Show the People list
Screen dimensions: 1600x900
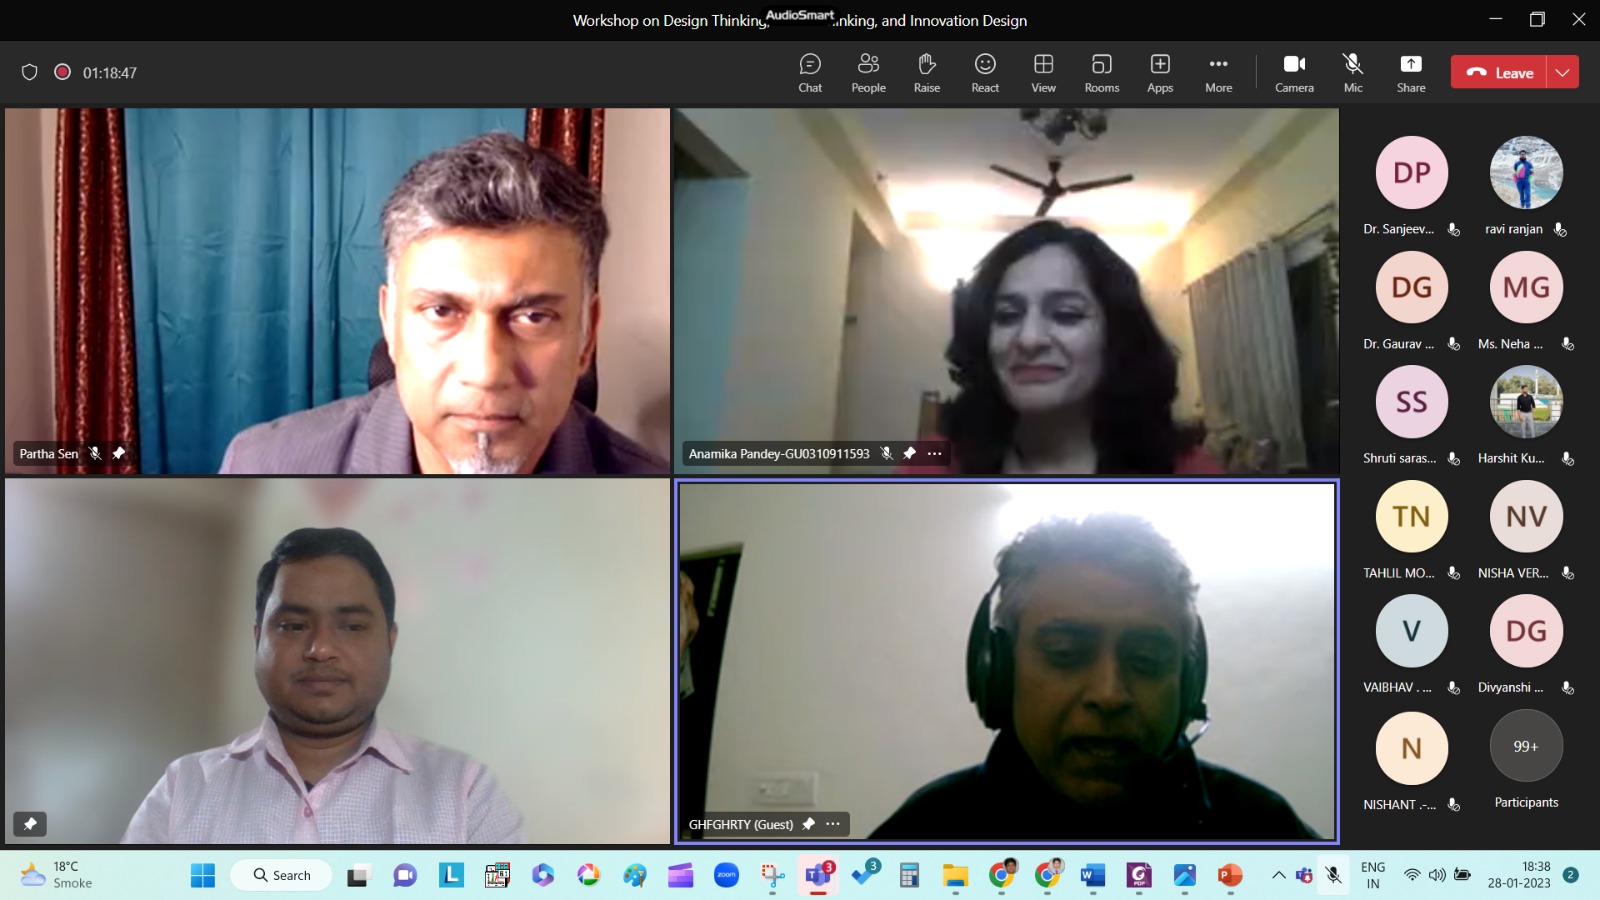pyautogui.click(x=868, y=73)
